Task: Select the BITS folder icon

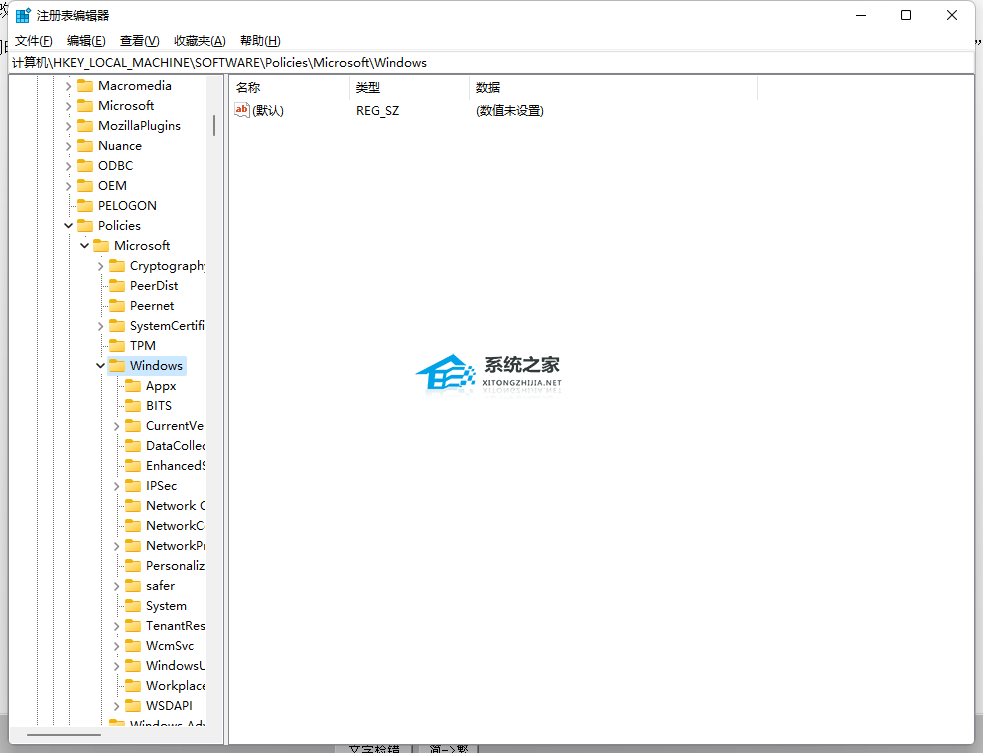Action: (133, 406)
